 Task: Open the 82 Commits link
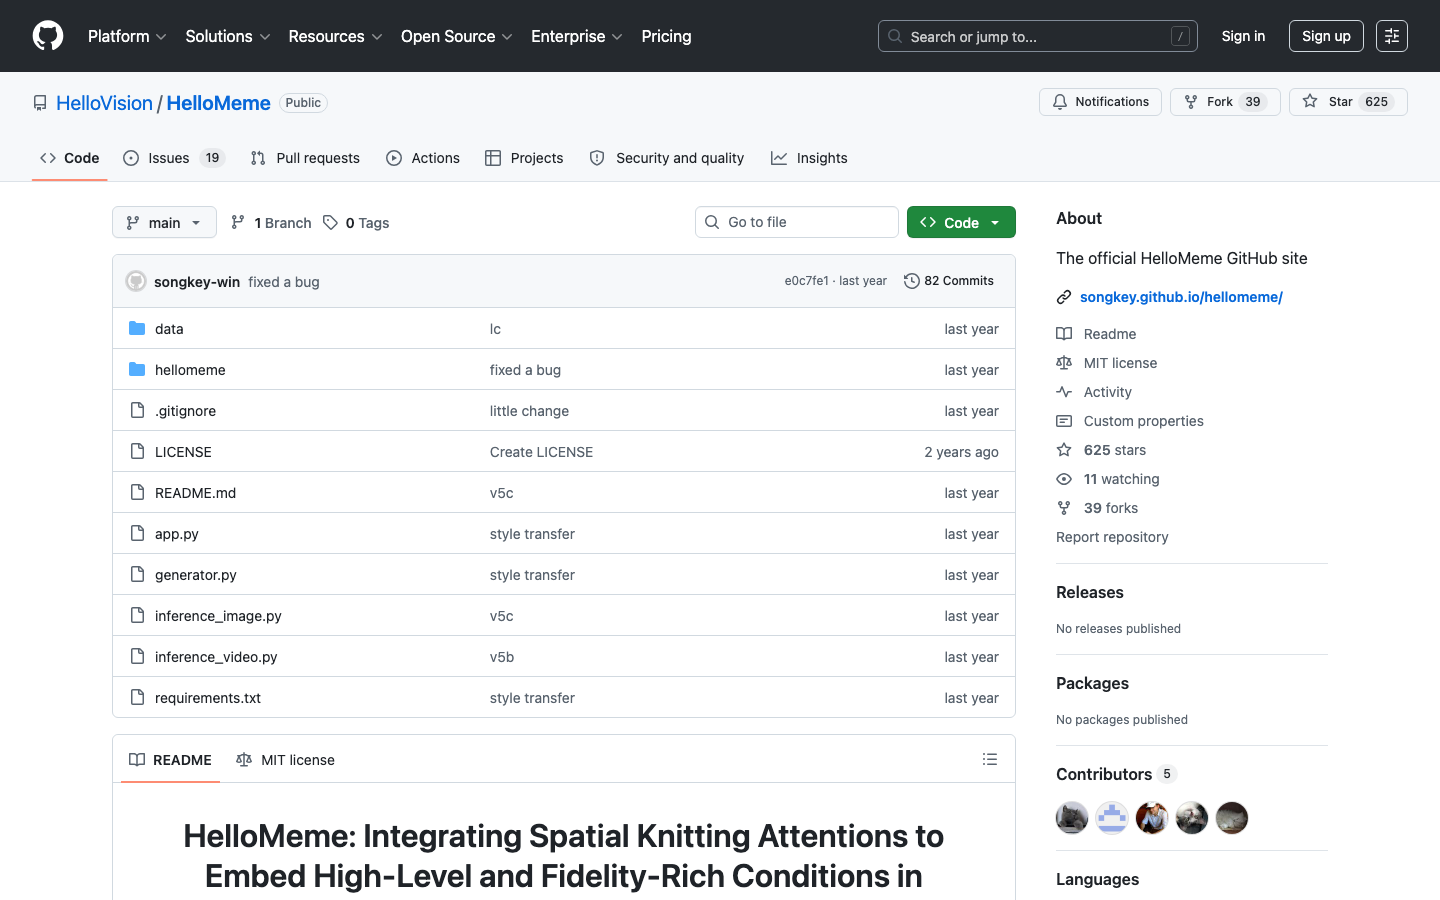(x=949, y=281)
